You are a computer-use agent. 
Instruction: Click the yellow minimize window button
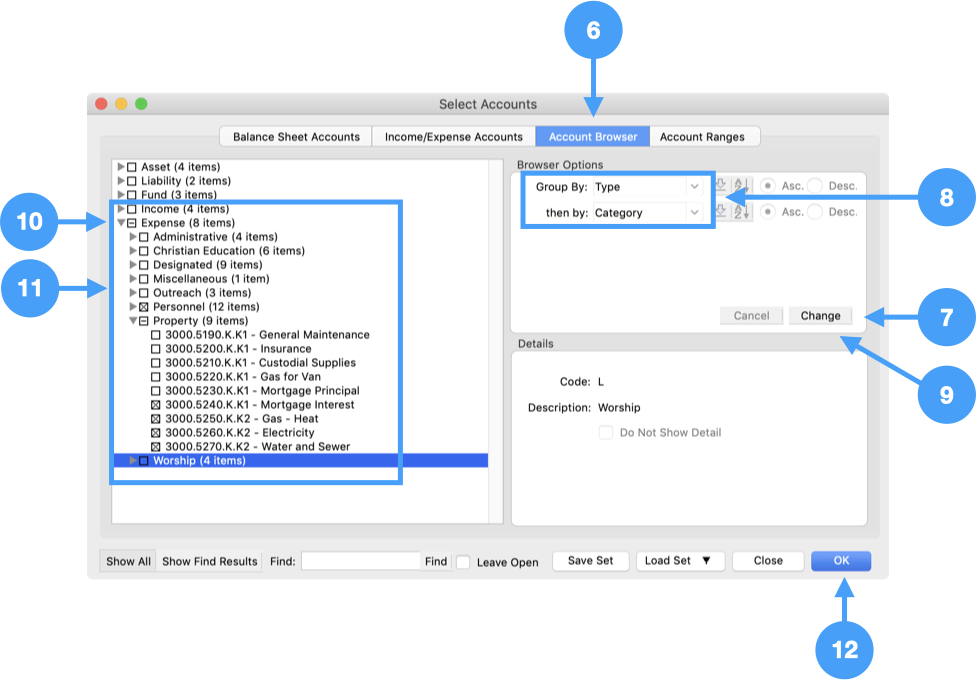121,104
